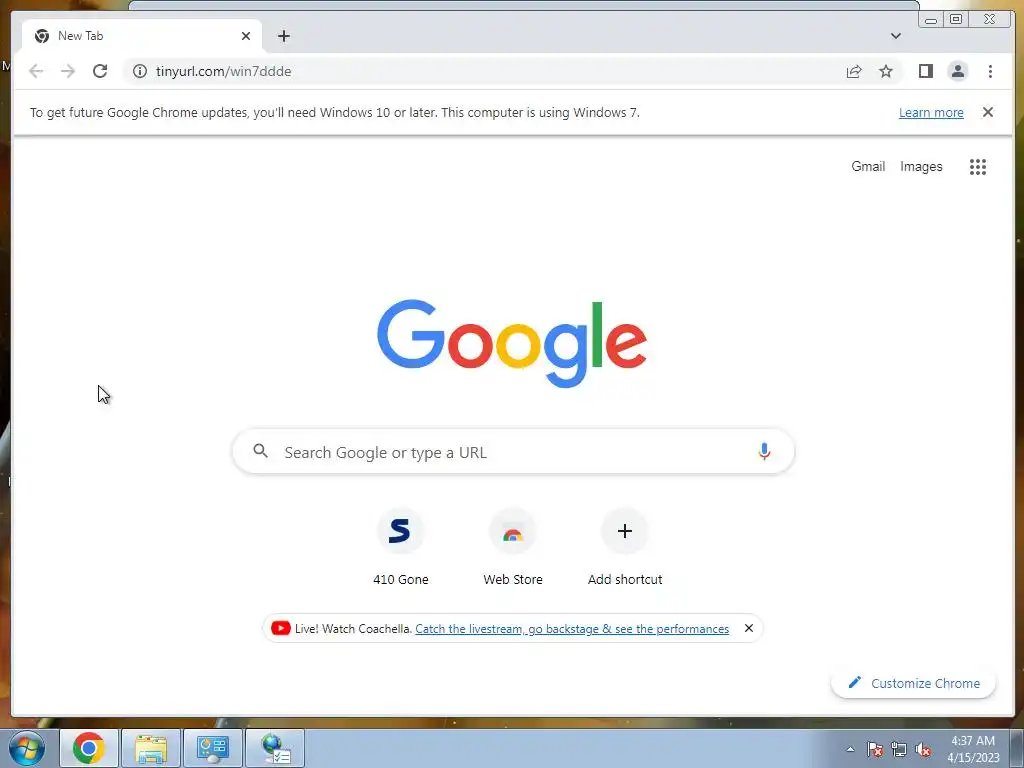Click the Action Center flag icon
Image resolution: width=1024 pixels, height=768 pixels.
(x=875, y=749)
